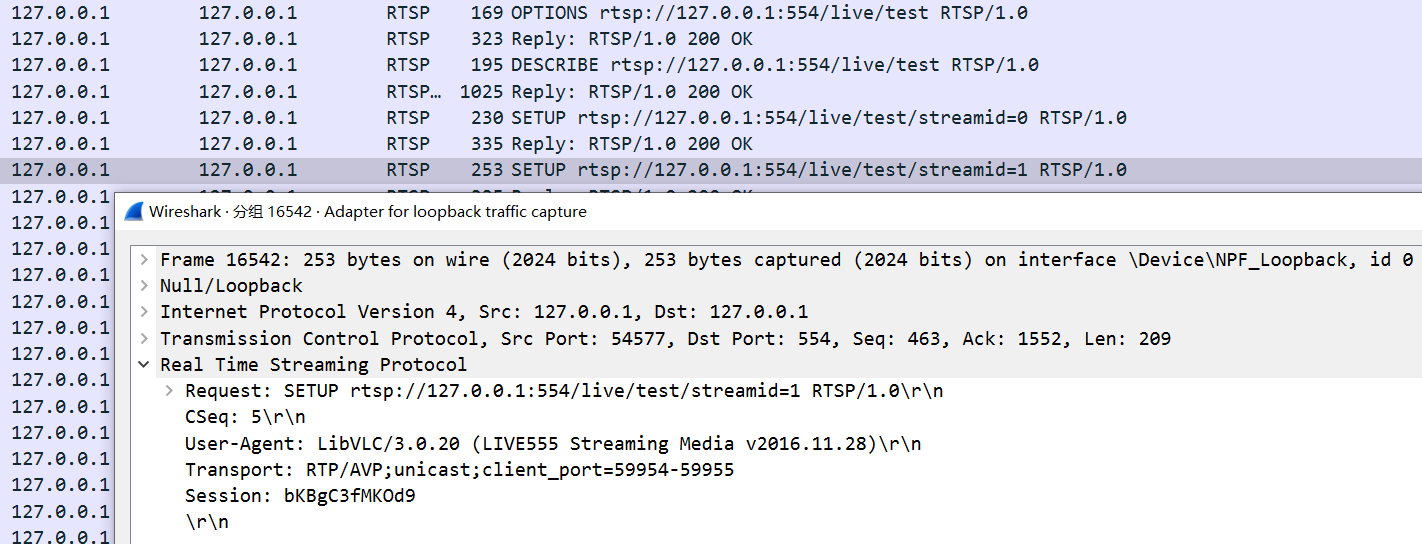1422x544 pixels.
Task: Select the trailing \r\n line in RTSP
Action: (207, 521)
